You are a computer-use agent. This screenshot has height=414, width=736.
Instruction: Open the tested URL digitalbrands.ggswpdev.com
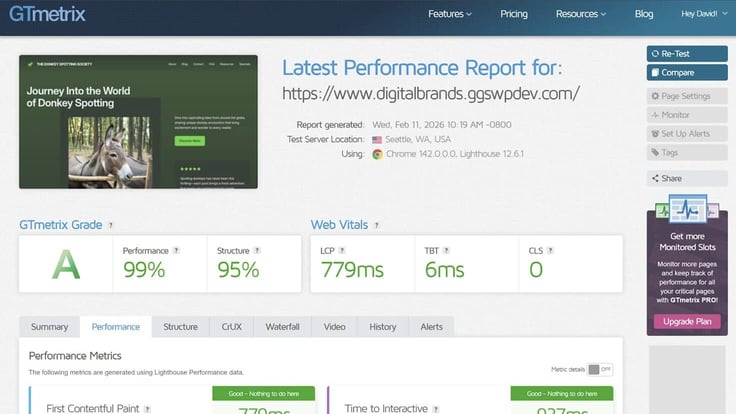tap(430, 94)
